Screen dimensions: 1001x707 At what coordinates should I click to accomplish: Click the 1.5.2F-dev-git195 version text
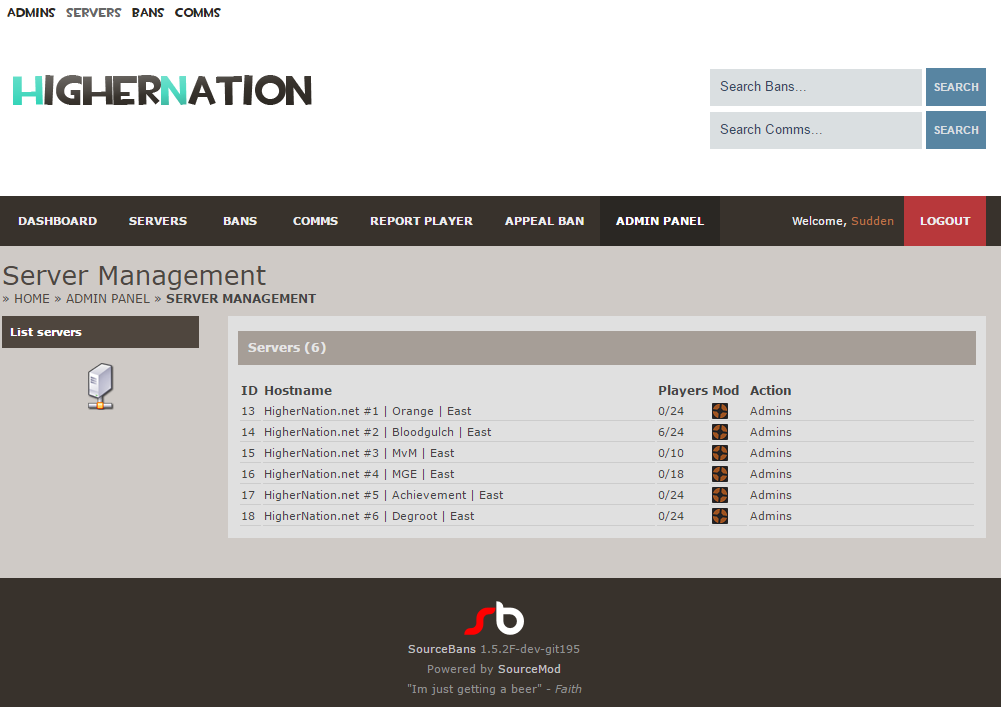(x=530, y=649)
